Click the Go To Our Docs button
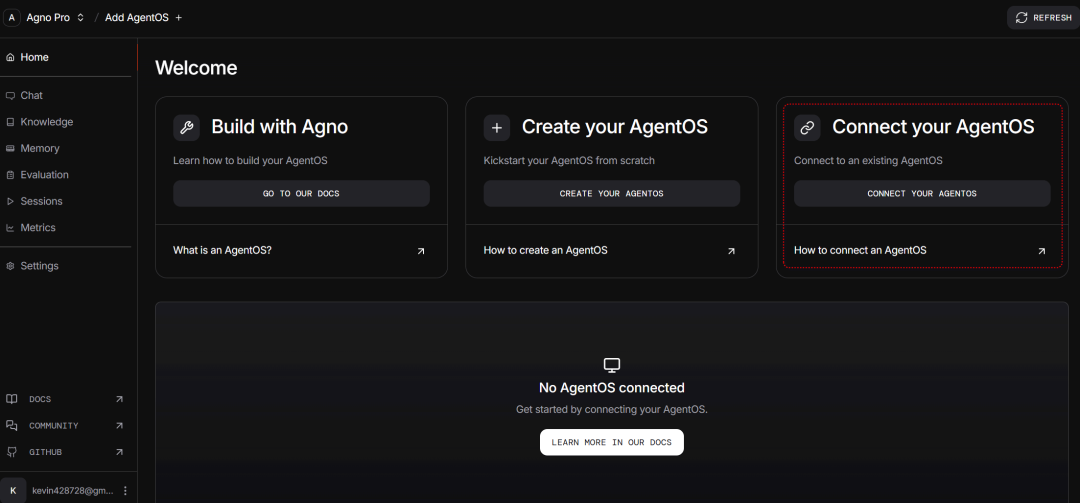 [301, 194]
